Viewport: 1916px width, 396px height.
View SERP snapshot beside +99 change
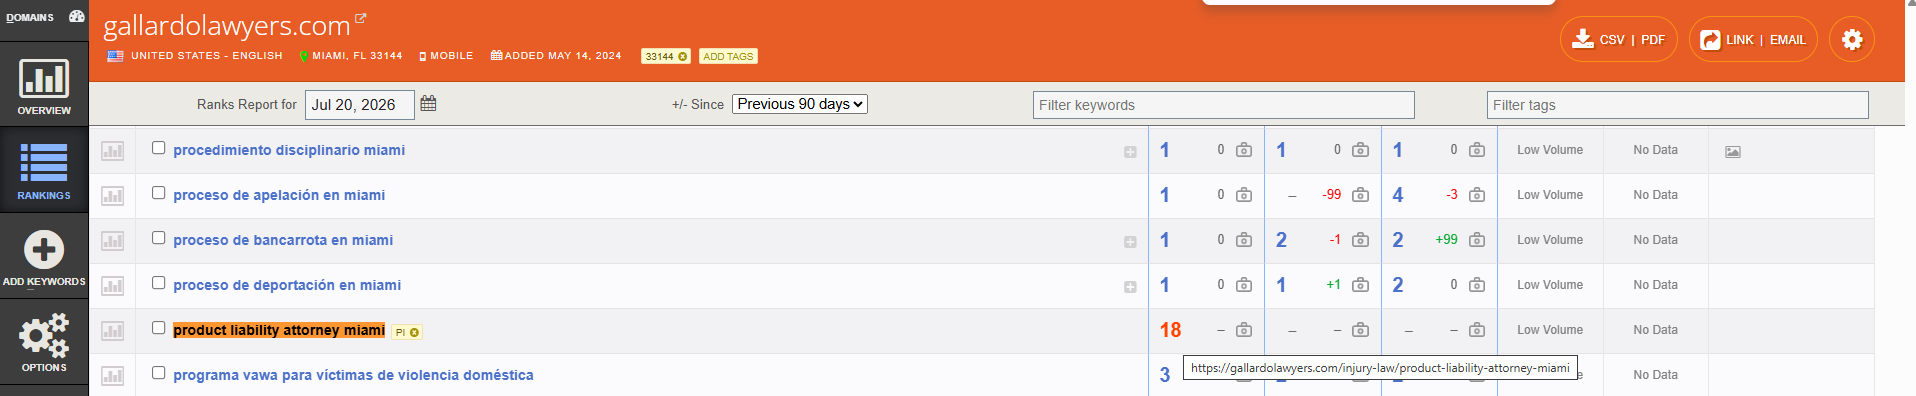coord(1477,240)
